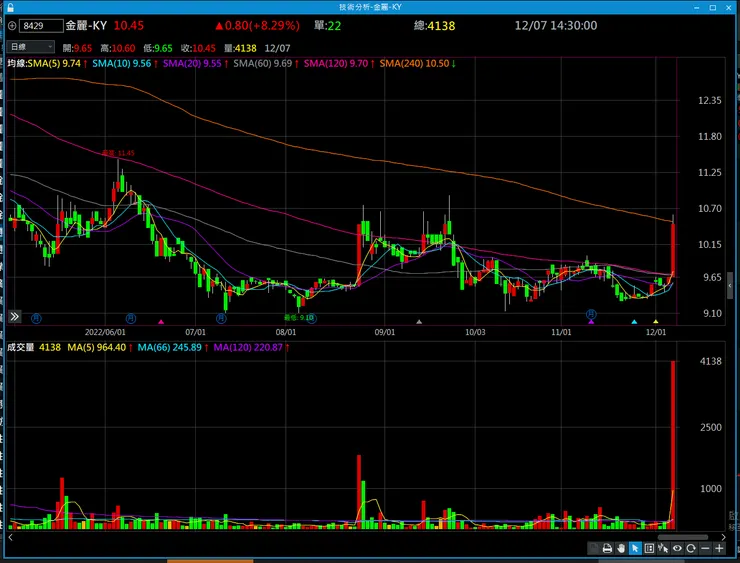Viewport: 740px width, 563px height.
Task: Click the 09/01 date axis label
Action: point(385,332)
